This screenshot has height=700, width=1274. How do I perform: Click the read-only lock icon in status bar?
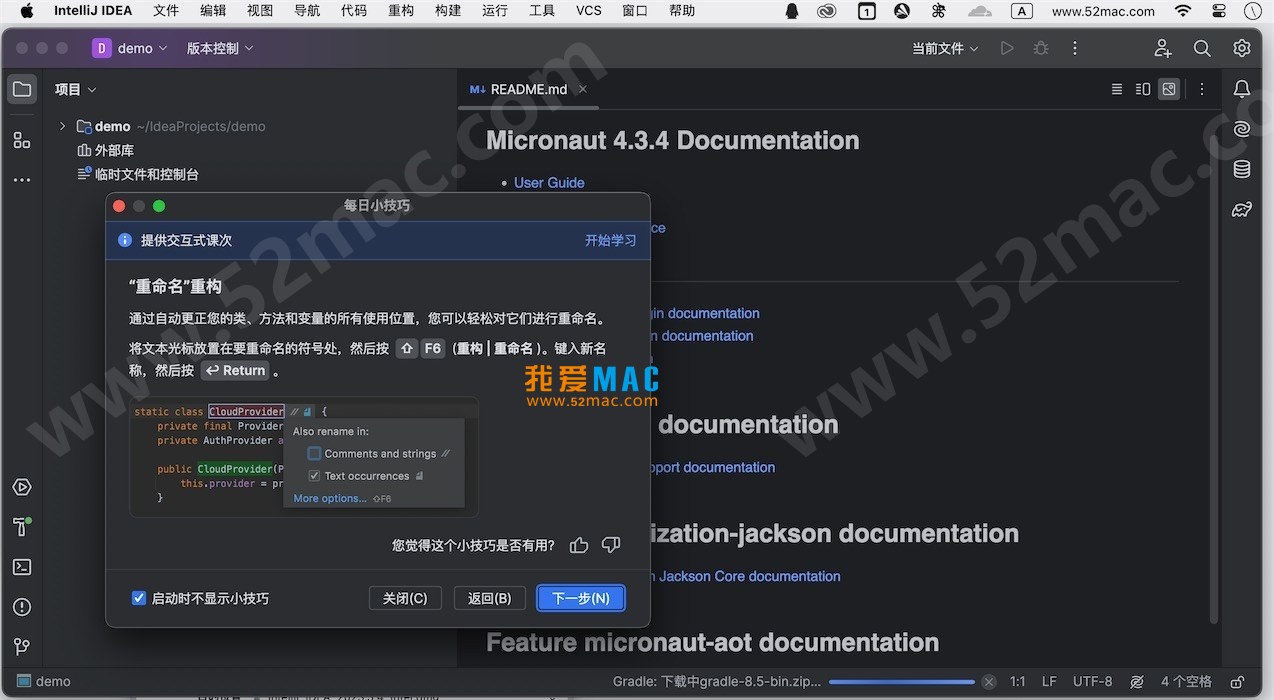click(x=1237, y=682)
